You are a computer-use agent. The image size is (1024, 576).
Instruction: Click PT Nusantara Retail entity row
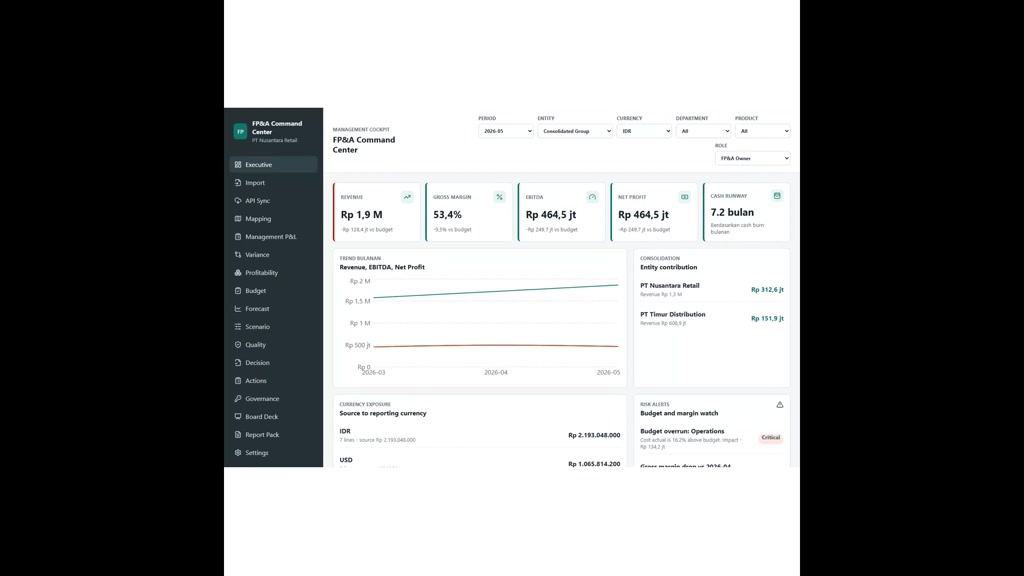click(712, 289)
